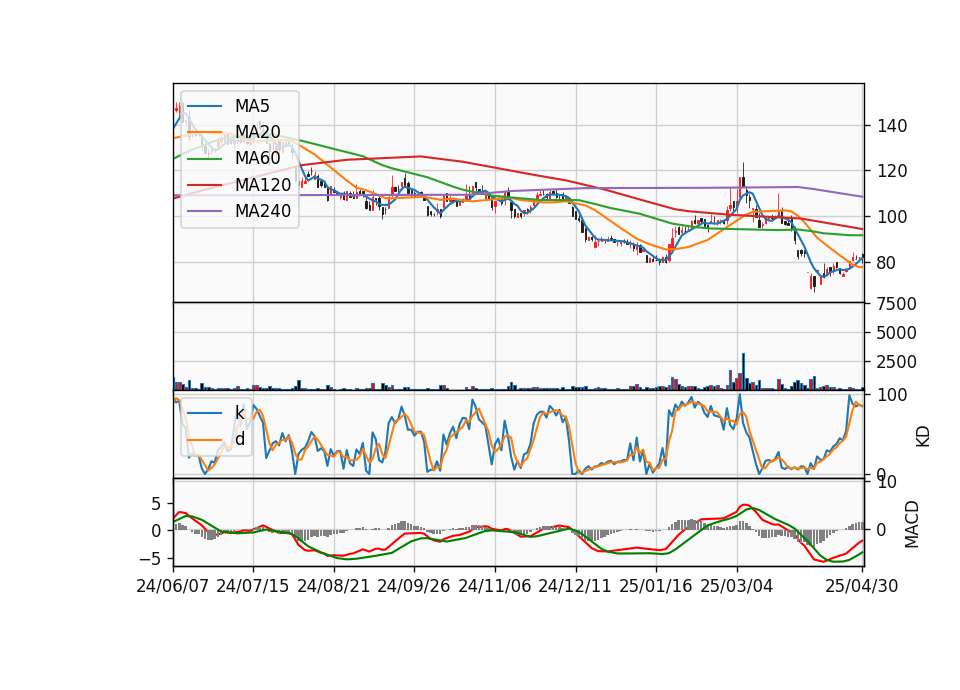
Task: Click the MA240 legend label
Action: [263, 211]
